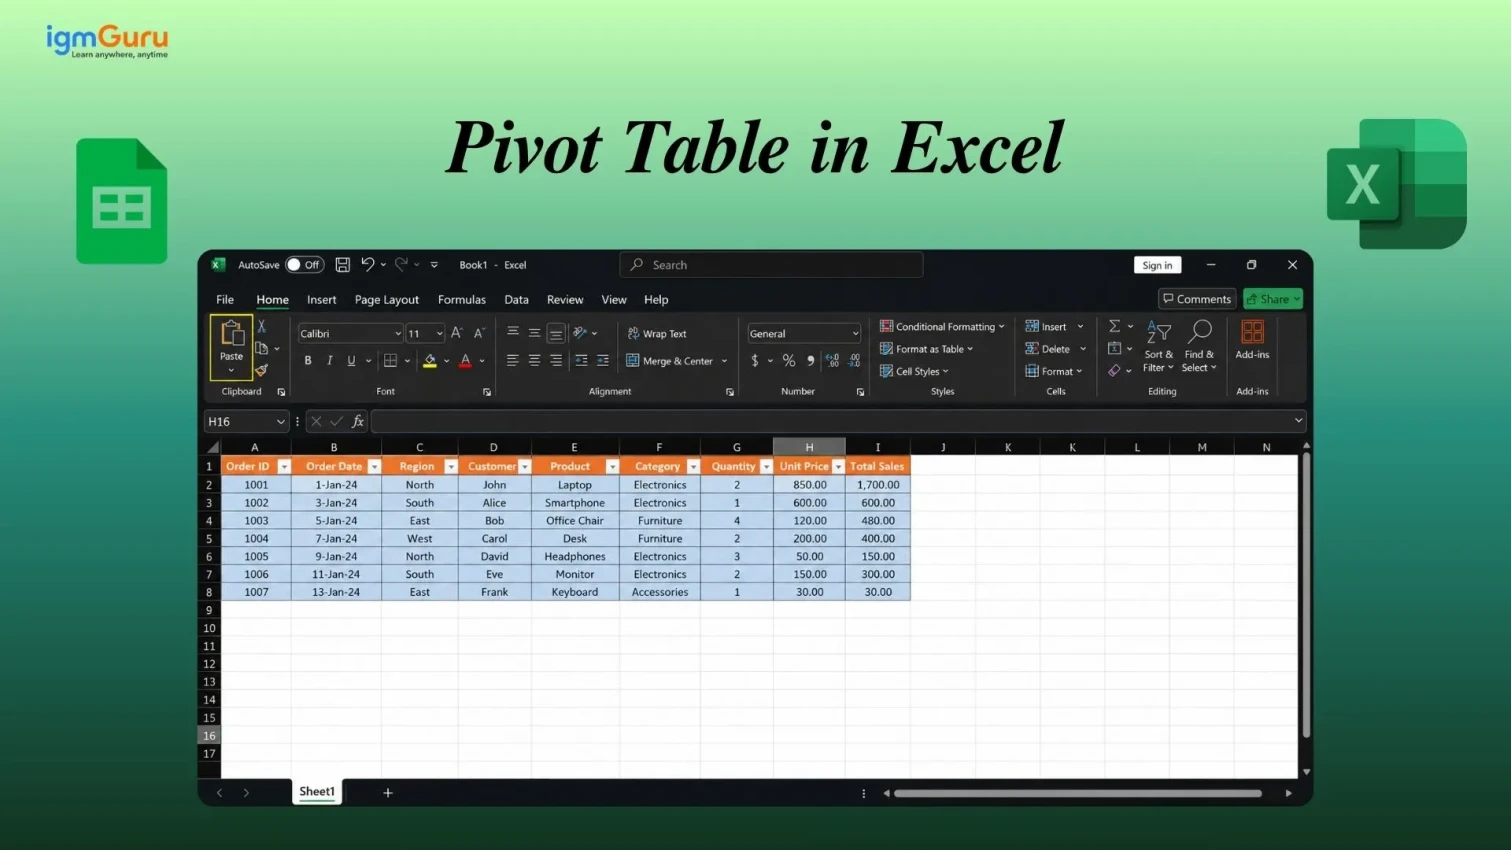The image size is (1511, 850).
Task: Click the Increase Font Size icon
Action: click(x=457, y=333)
